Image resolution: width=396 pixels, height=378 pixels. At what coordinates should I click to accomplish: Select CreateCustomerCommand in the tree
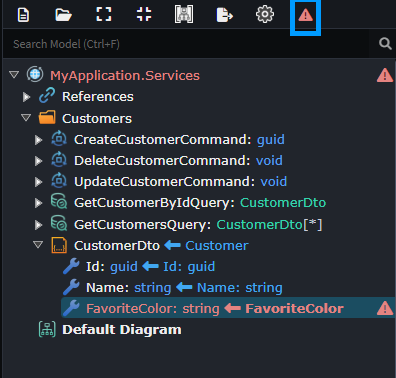click(x=162, y=140)
